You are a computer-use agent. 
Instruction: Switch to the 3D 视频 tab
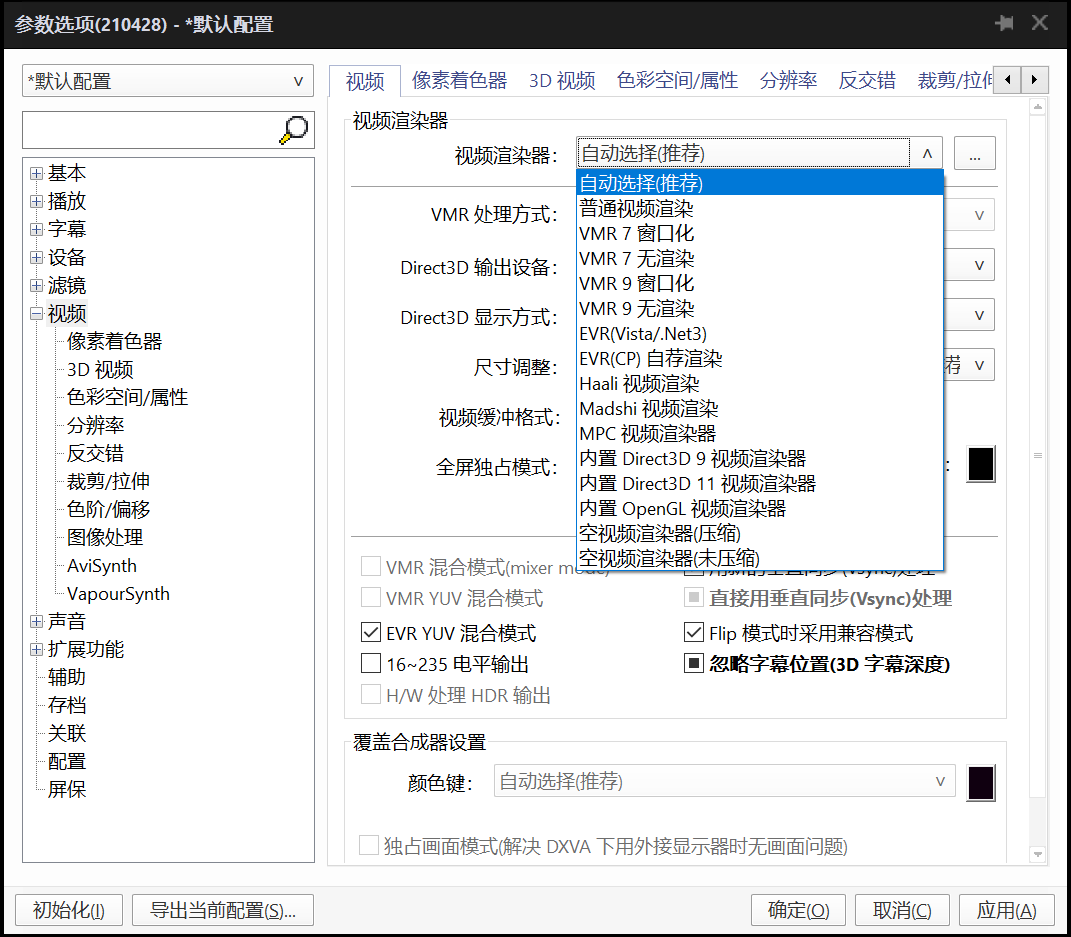(562, 81)
